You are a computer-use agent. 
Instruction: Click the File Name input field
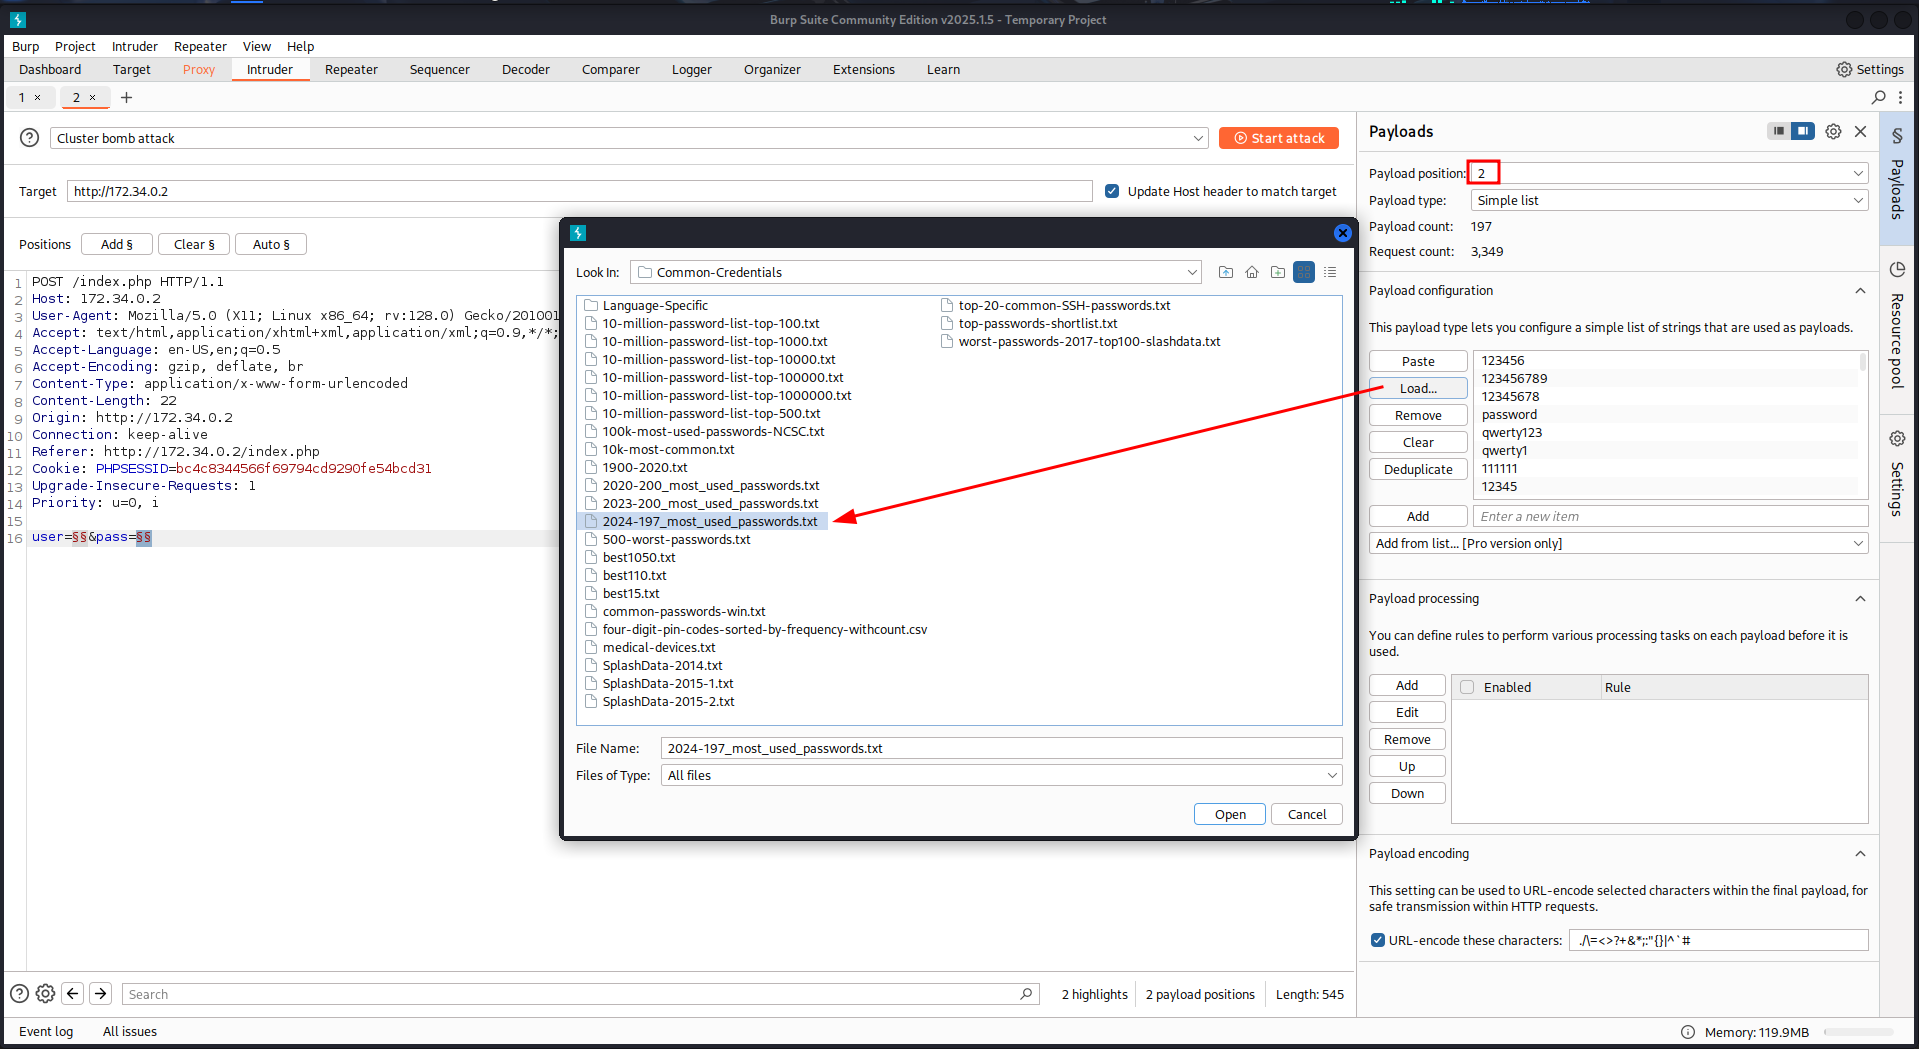1001,748
